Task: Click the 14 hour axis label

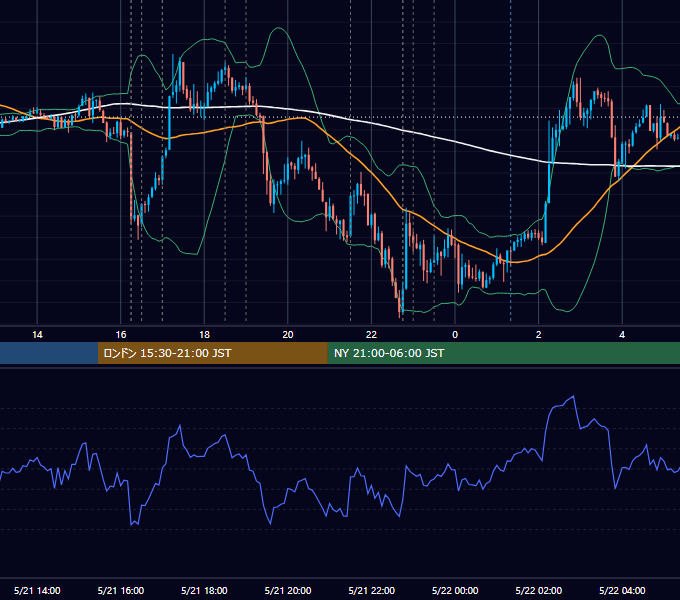Action: pos(37,335)
